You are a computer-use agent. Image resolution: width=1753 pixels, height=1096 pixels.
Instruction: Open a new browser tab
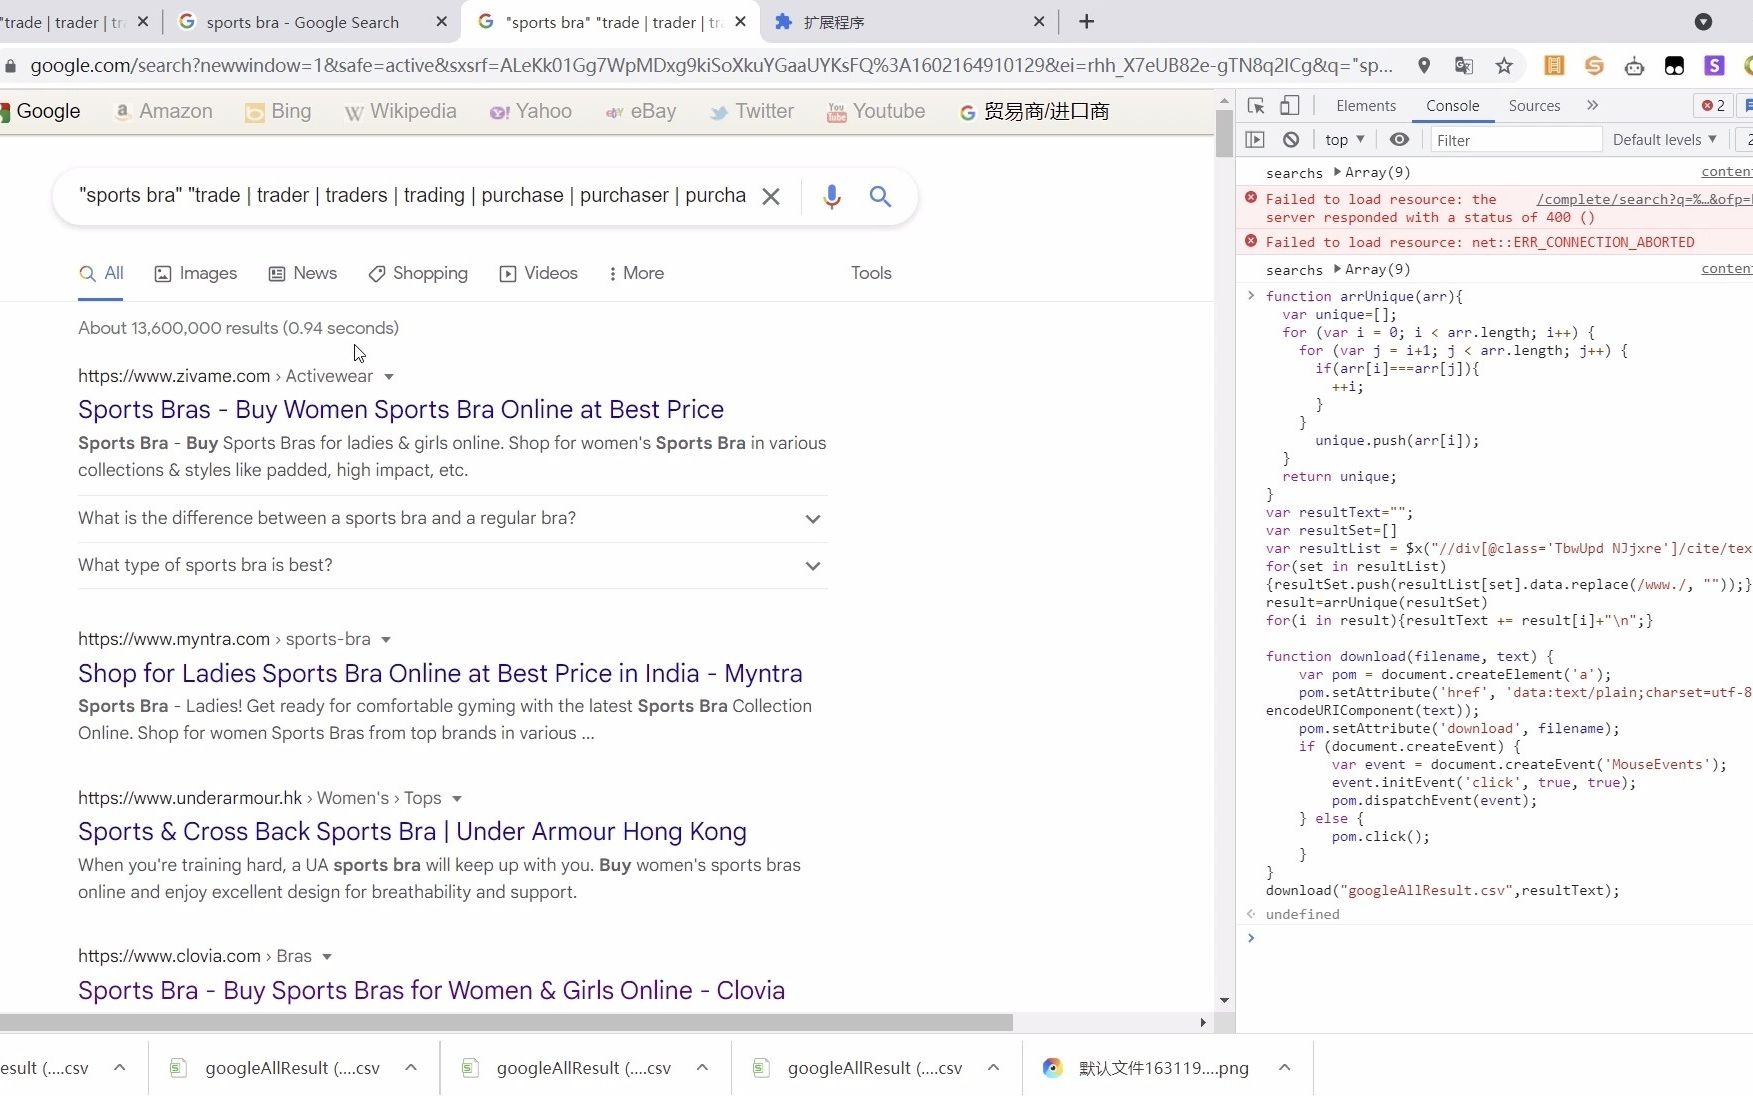[x=1087, y=21]
